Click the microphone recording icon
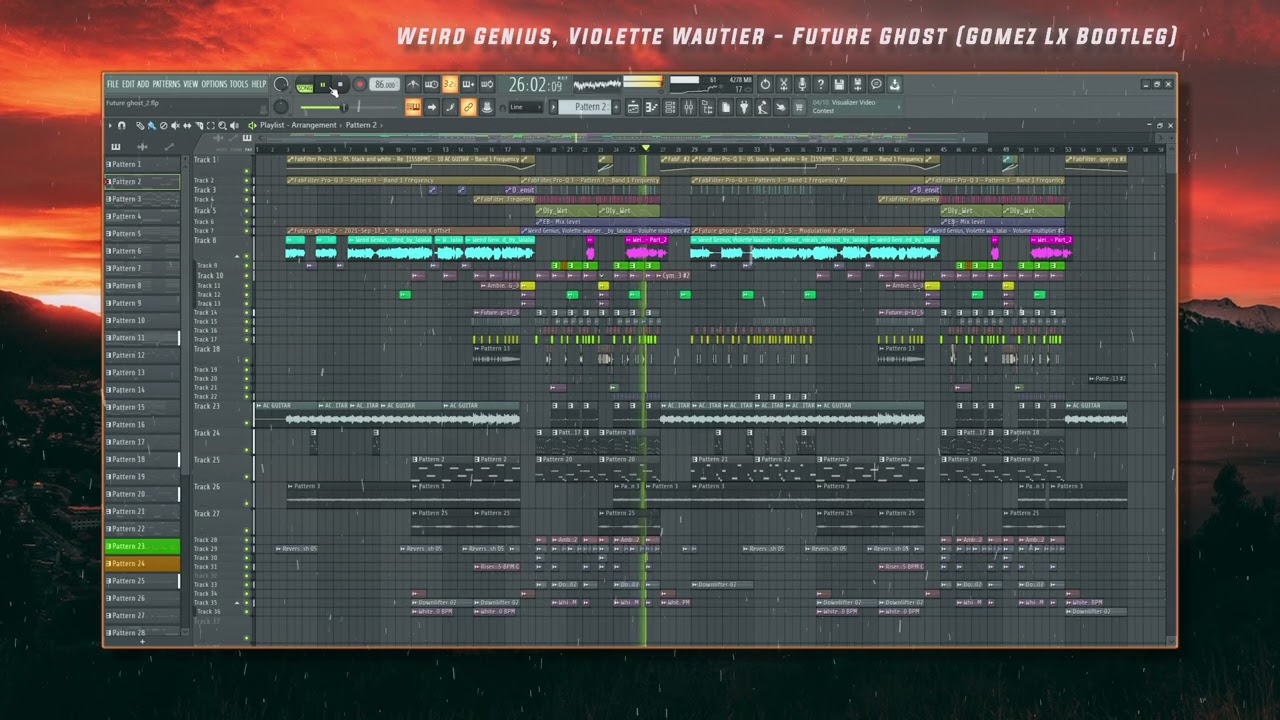The width and height of the screenshot is (1280, 720). pyautogui.click(x=802, y=84)
